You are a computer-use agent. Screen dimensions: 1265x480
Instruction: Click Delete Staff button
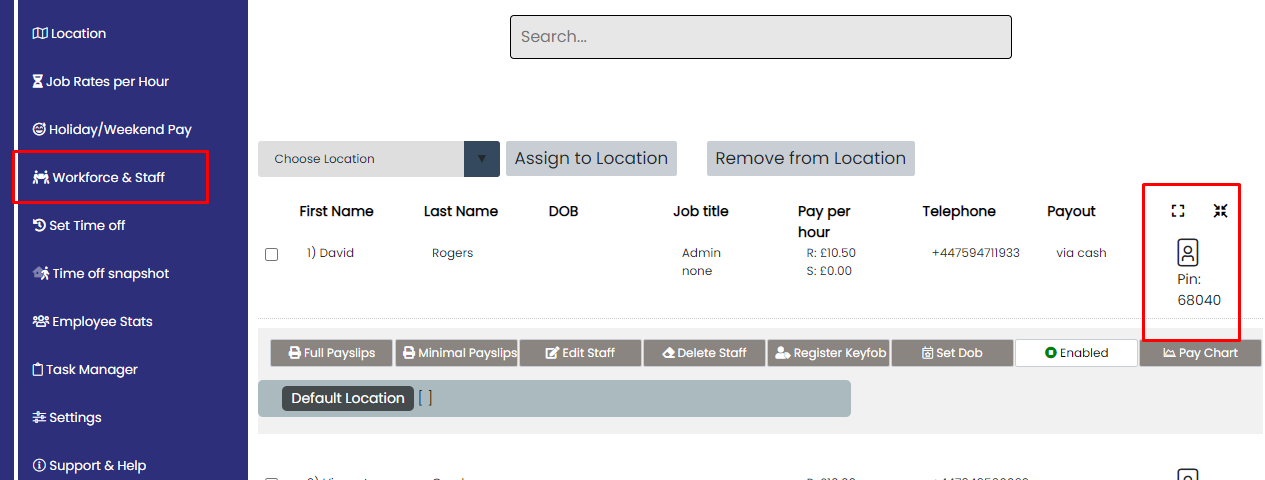point(704,353)
